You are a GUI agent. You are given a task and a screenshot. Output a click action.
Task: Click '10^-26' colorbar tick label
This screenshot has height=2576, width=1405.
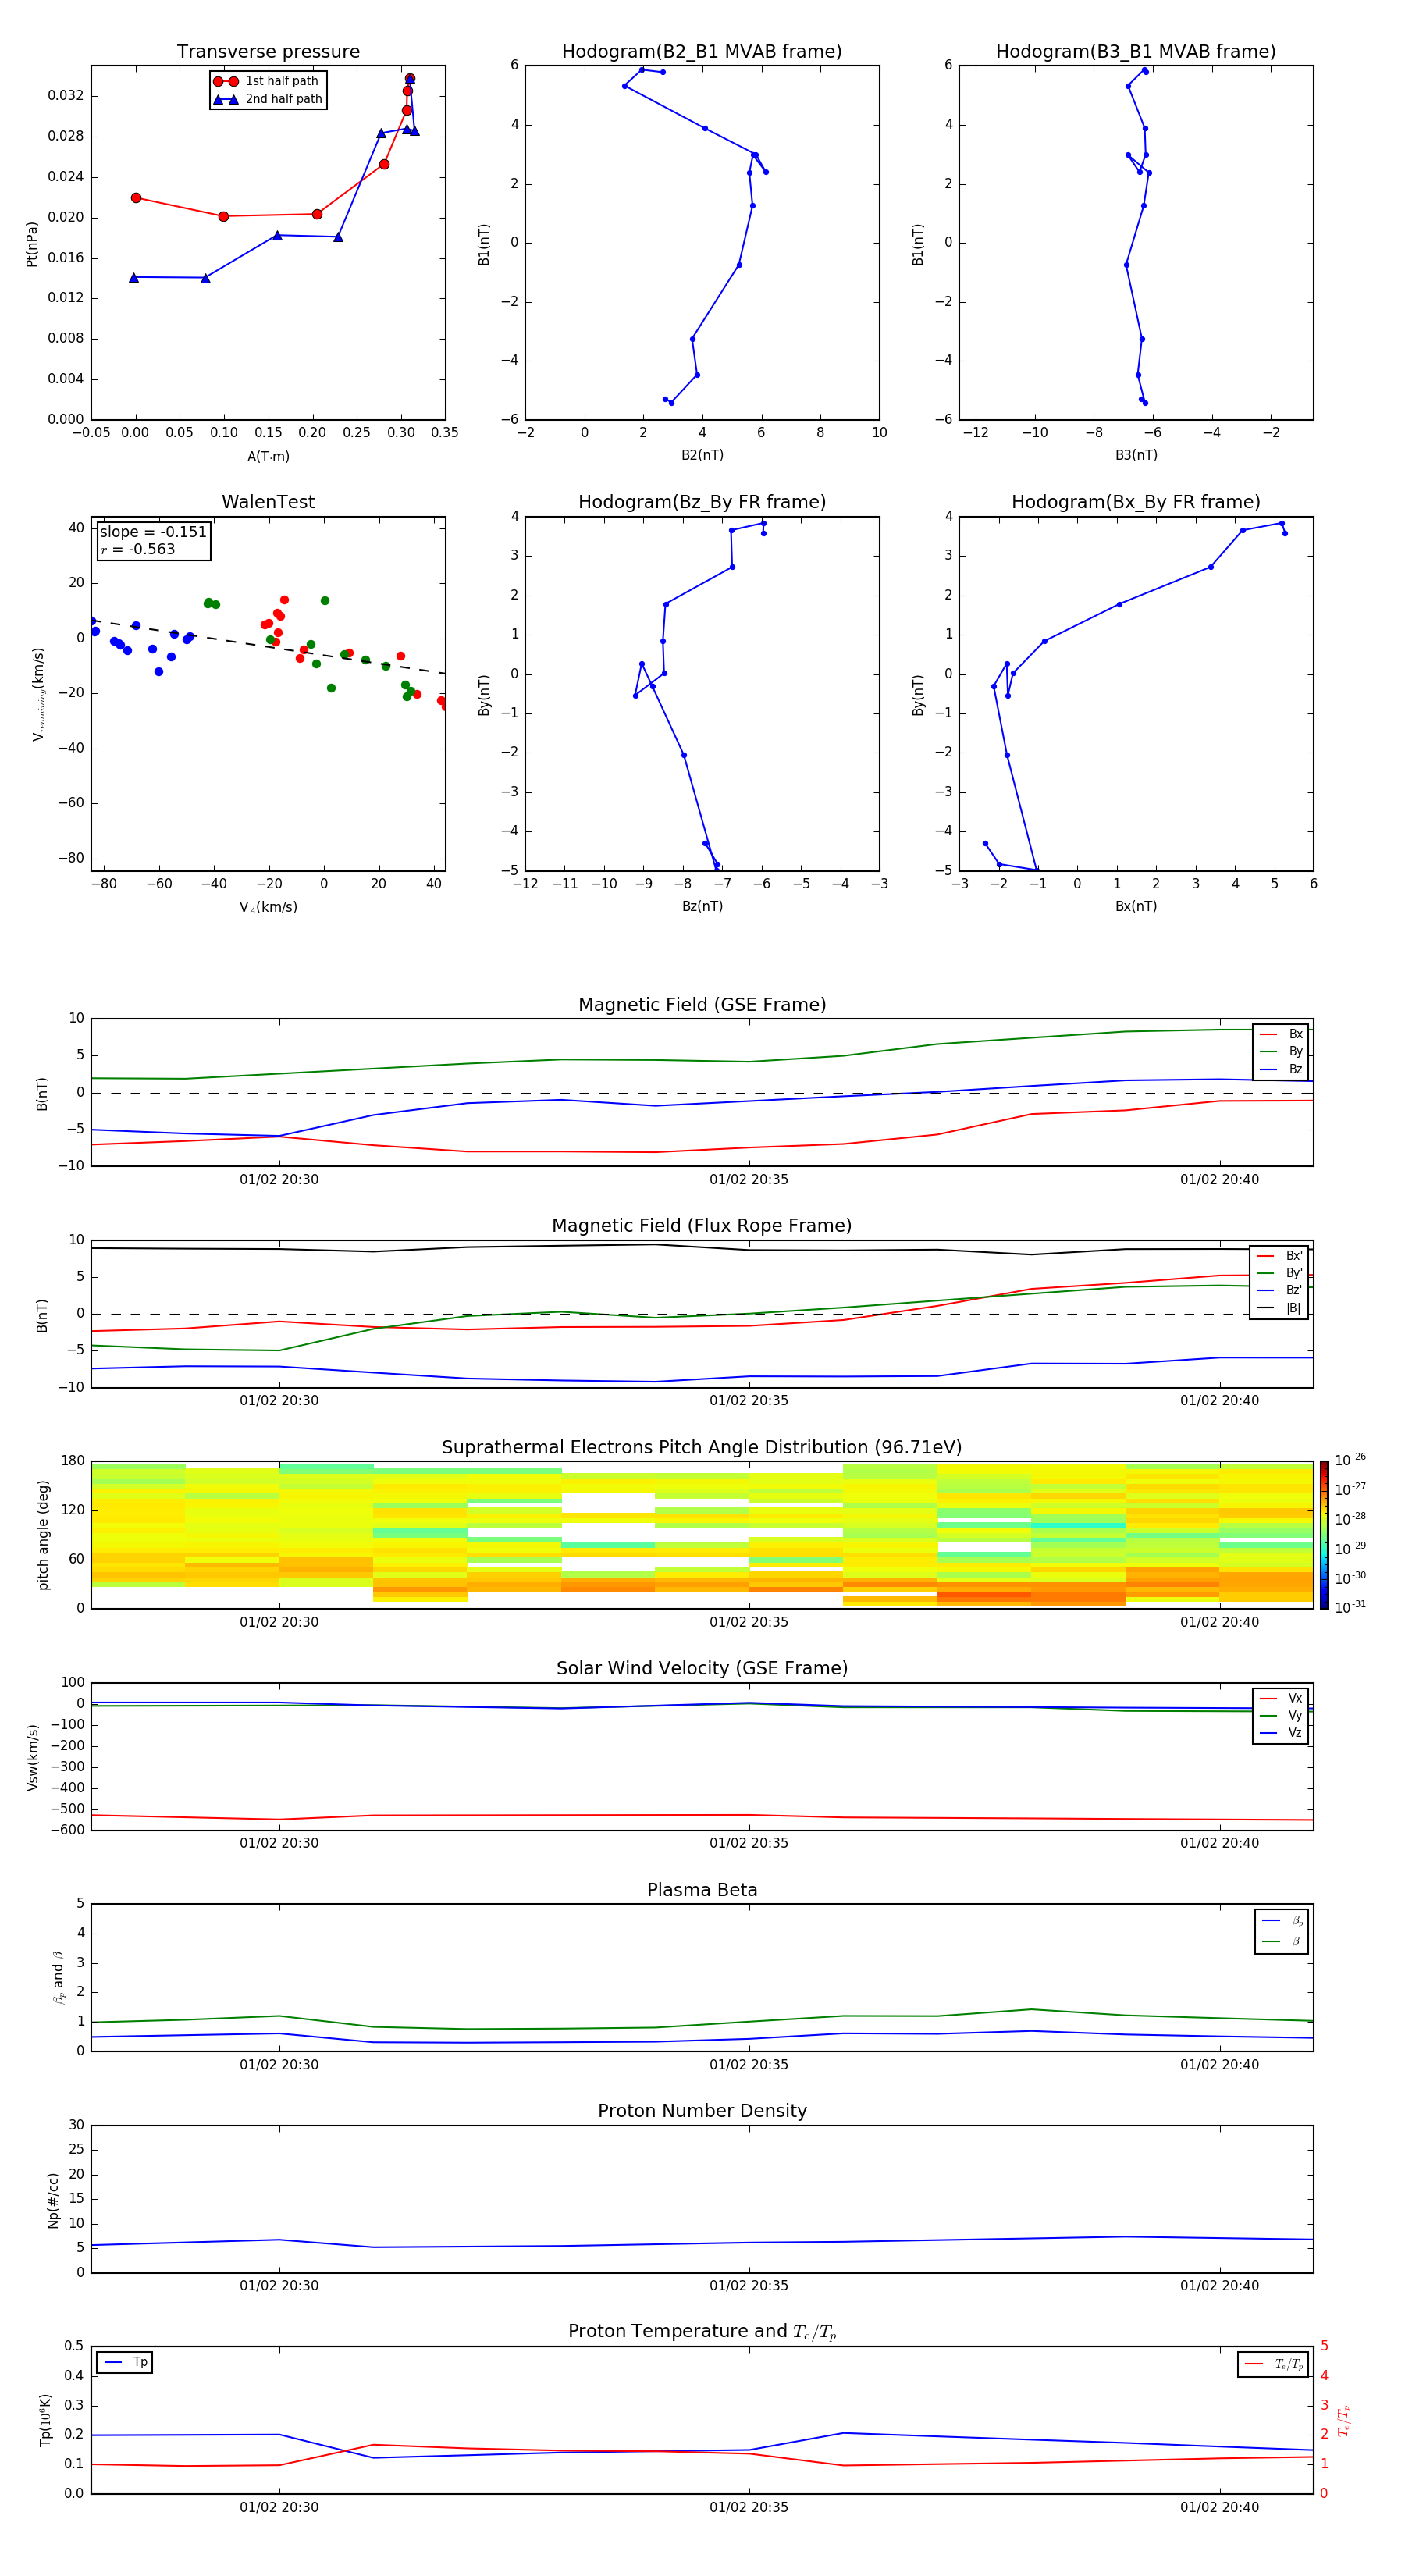coord(1350,1460)
